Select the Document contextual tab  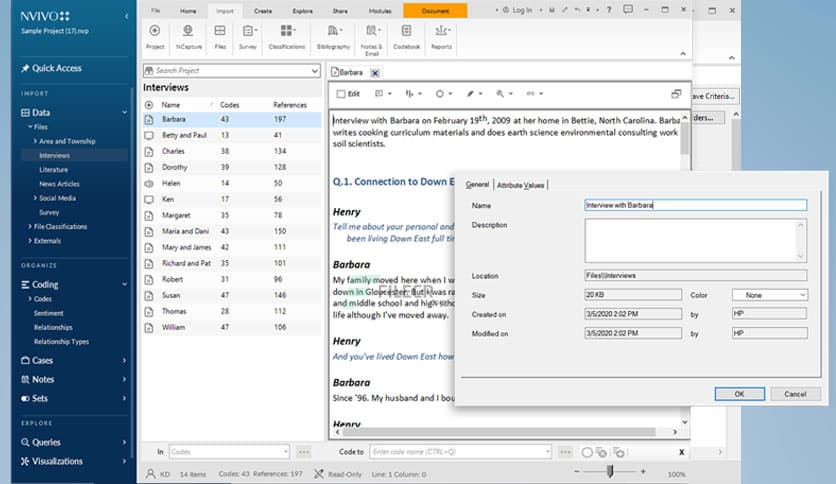[x=435, y=11]
